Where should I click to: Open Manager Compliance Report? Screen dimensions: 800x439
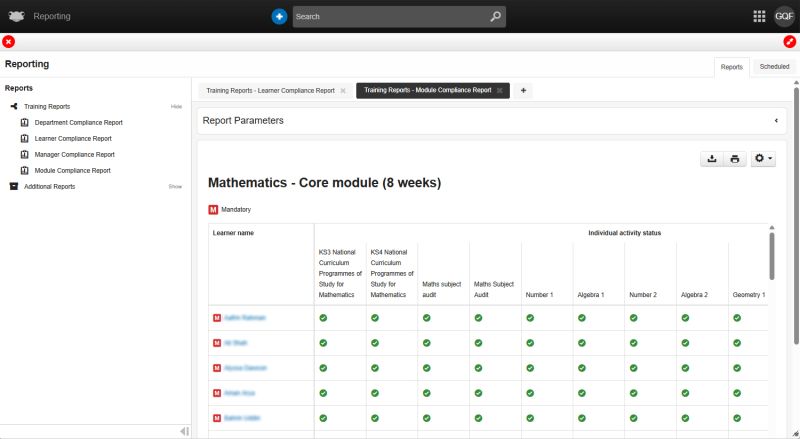[x=74, y=154]
